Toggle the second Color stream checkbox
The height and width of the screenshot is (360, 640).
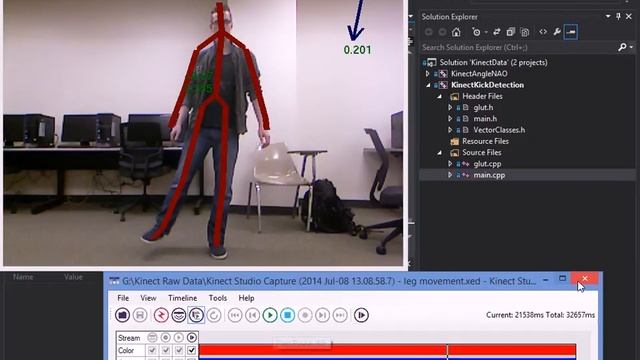(x=165, y=350)
